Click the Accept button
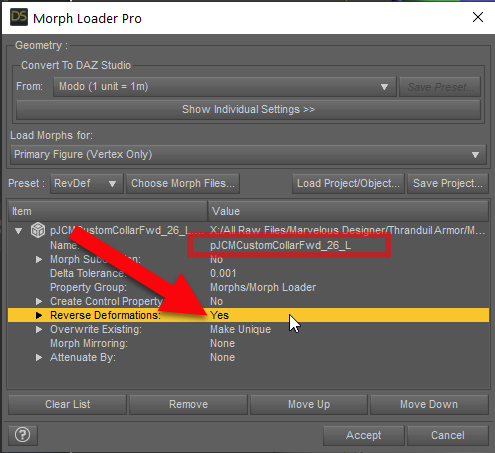The width and height of the screenshot is (495, 453). (364, 435)
